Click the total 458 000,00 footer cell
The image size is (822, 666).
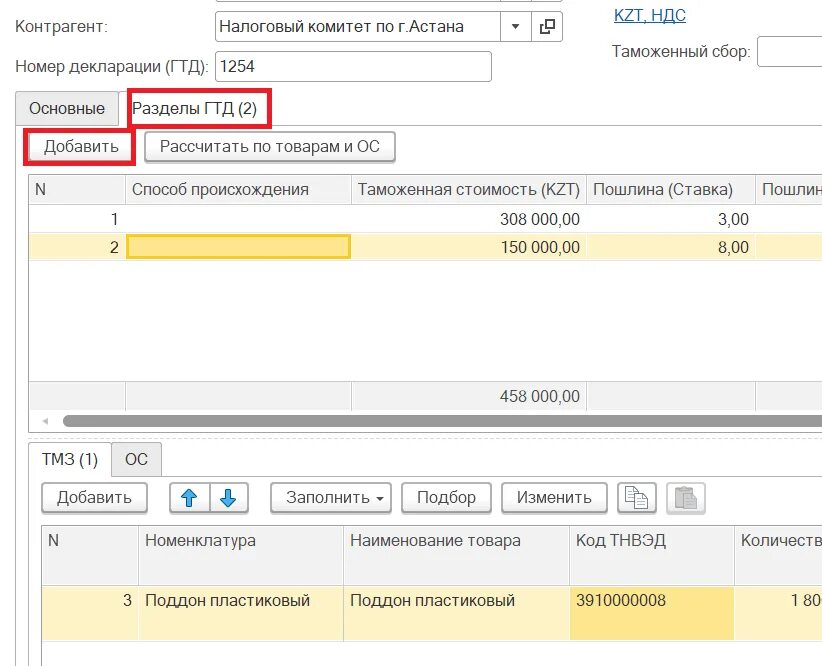coord(469,396)
